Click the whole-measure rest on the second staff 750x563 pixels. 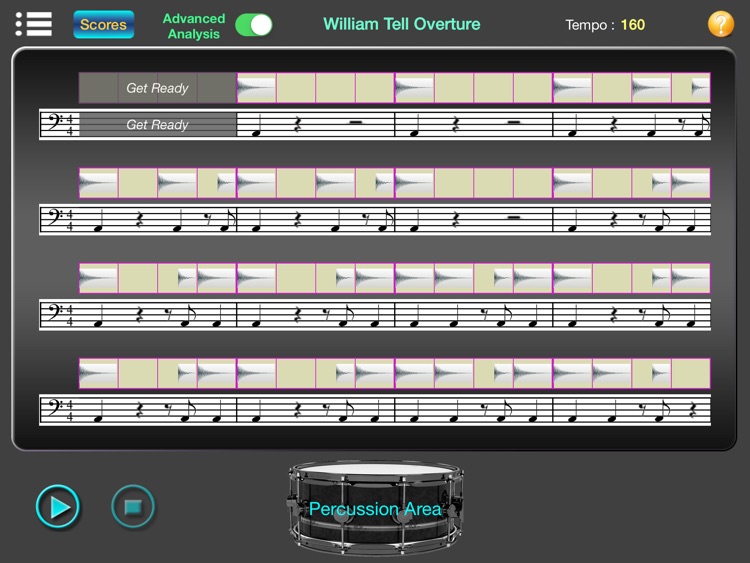[513, 217]
